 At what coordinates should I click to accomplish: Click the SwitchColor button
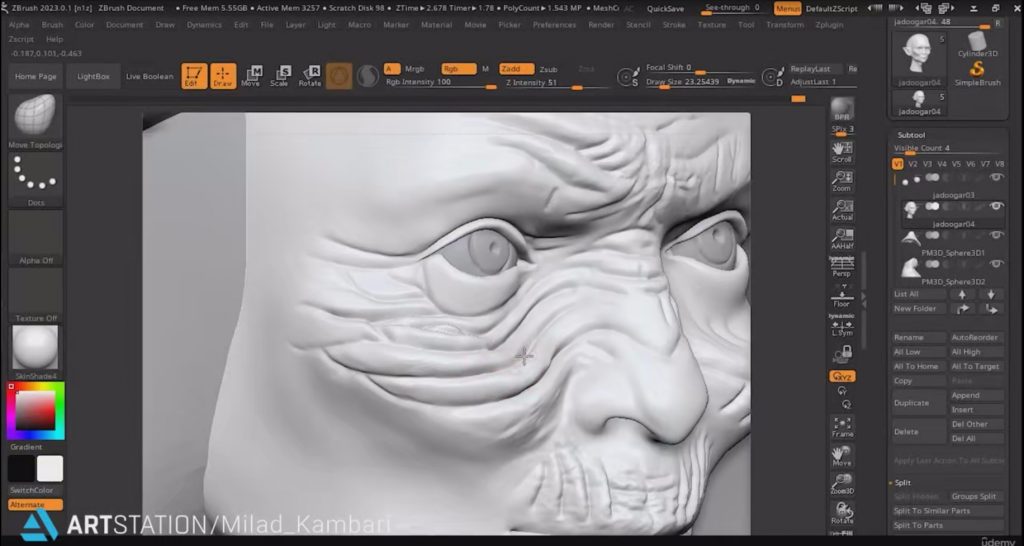point(35,490)
